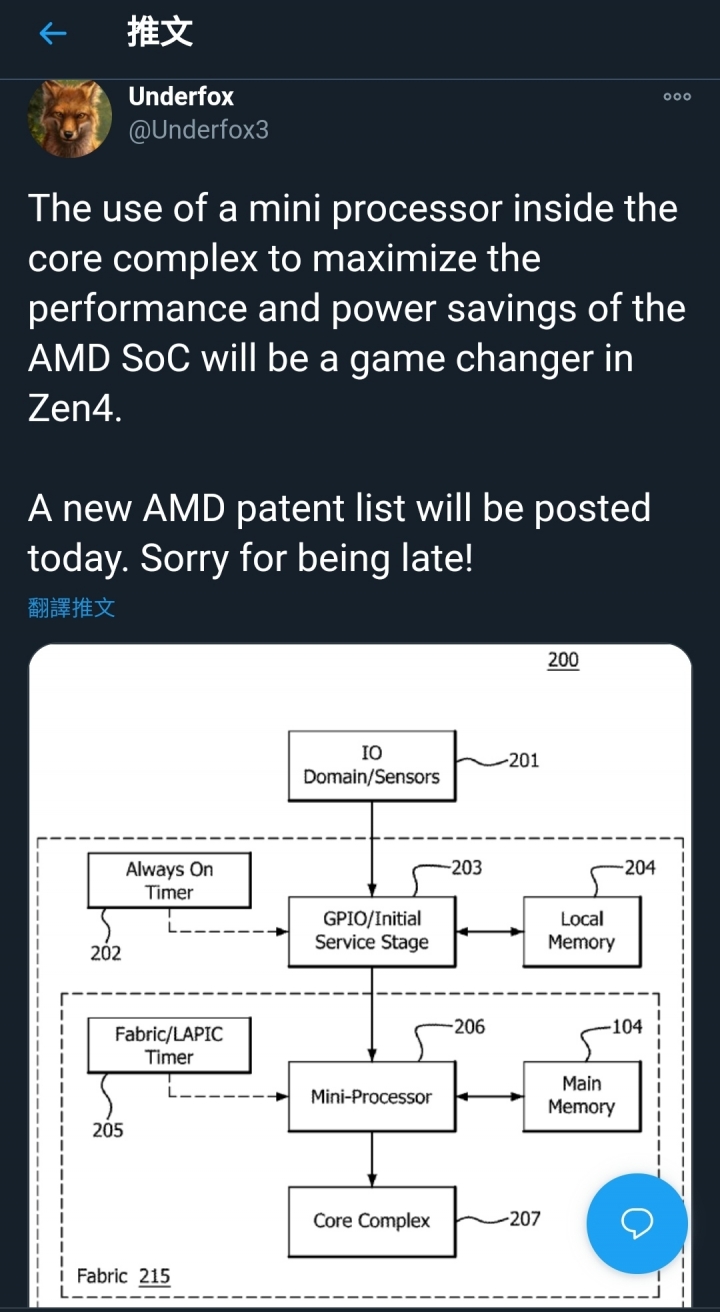
Task: Open the @Underfox3 handle profile
Action: pos(198,130)
